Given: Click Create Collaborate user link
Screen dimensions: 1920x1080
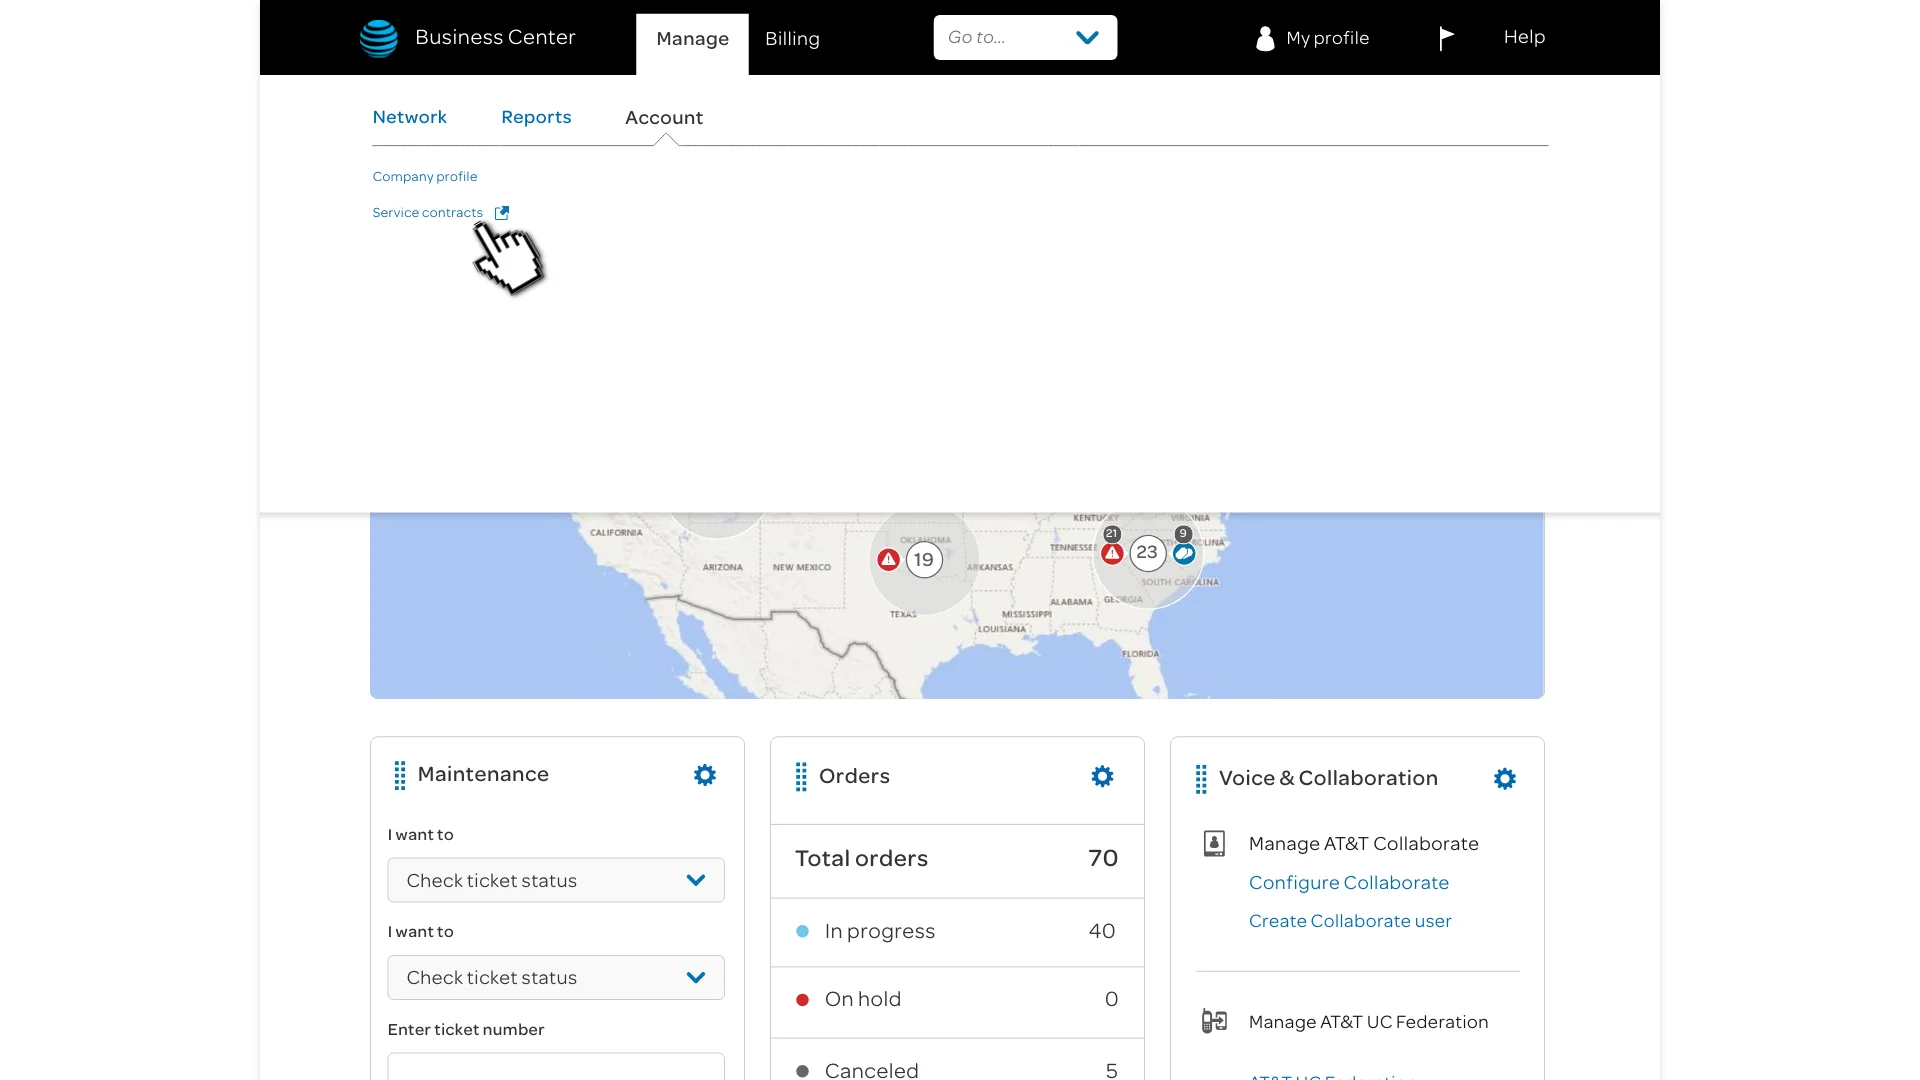Looking at the screenshot, I should pyautogui.click(x=1350, y=920).
